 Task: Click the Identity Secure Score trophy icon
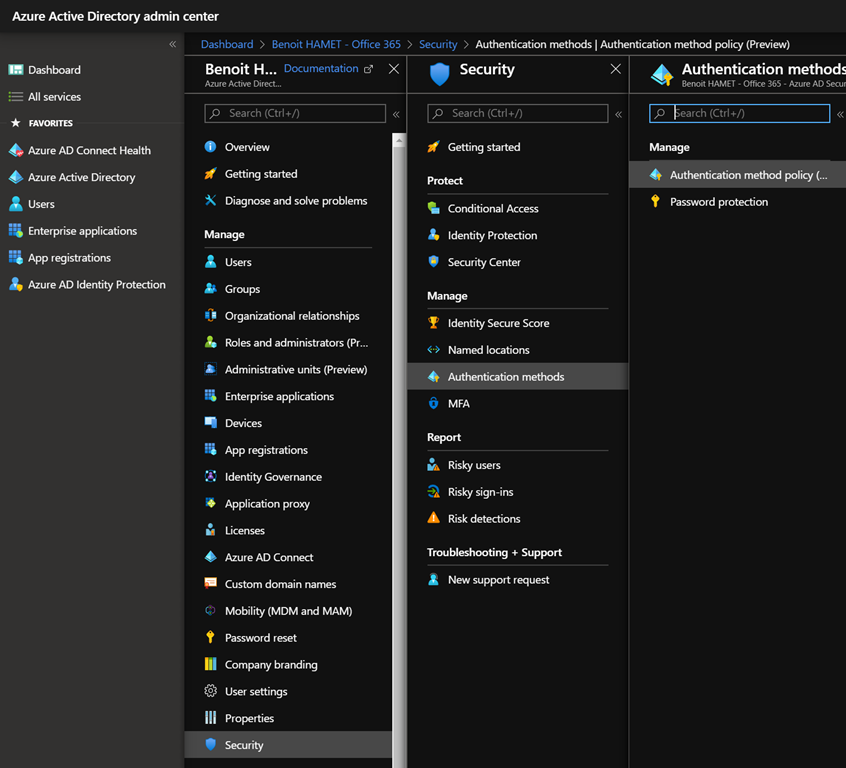tap(433, 323)
